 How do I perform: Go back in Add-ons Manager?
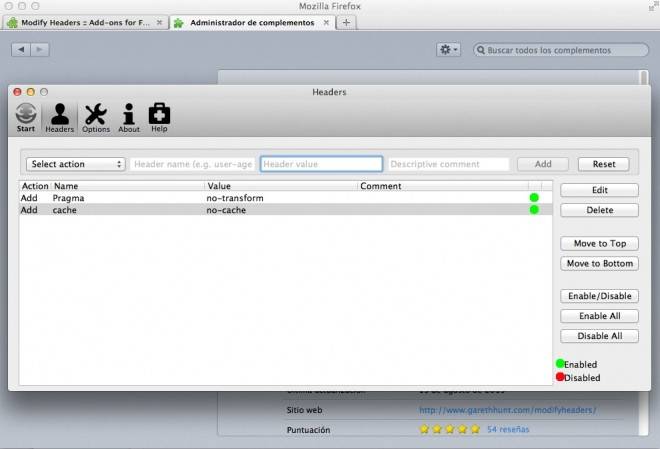point(21,50)
